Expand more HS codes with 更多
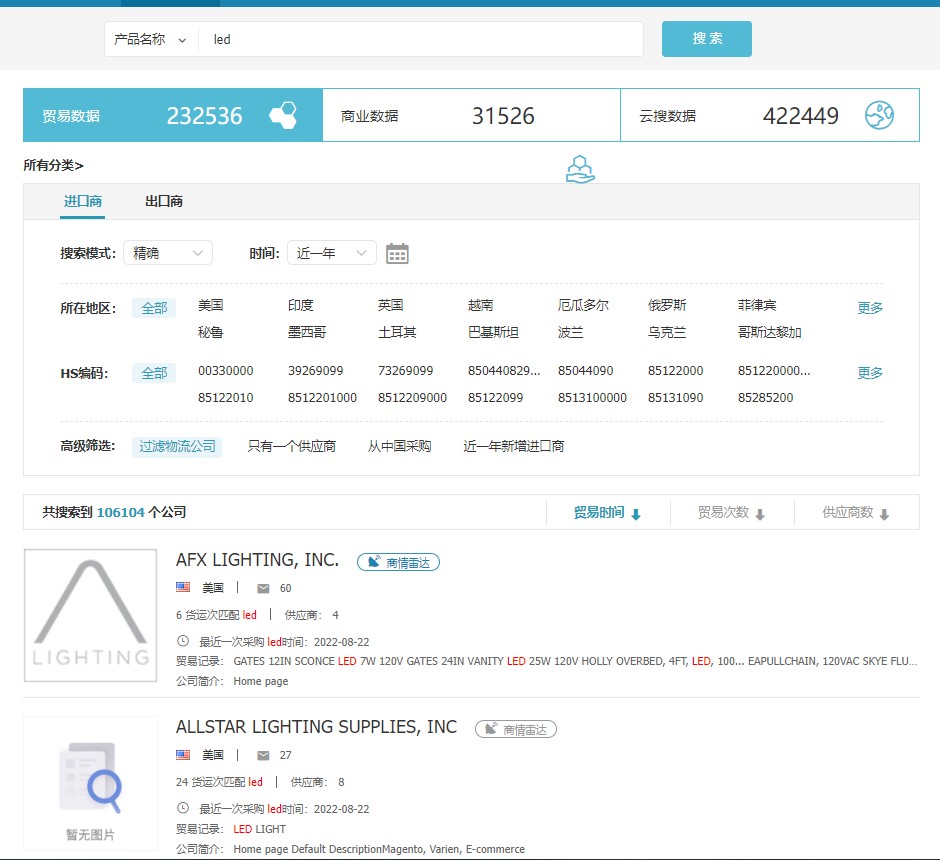Viewport: 940px width, 860px height. point(870,373)
